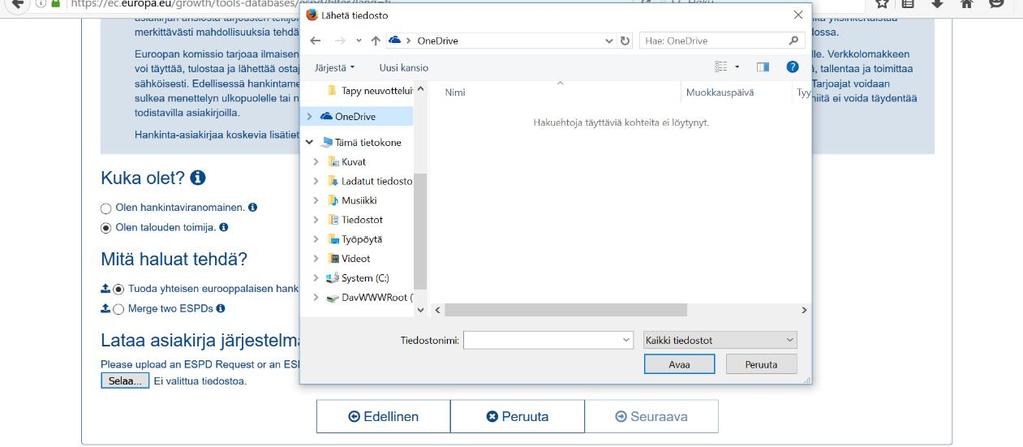Click the tree scrollbar down arrow
Viewport: 1023px width, 447px height.
pos(420,310)
